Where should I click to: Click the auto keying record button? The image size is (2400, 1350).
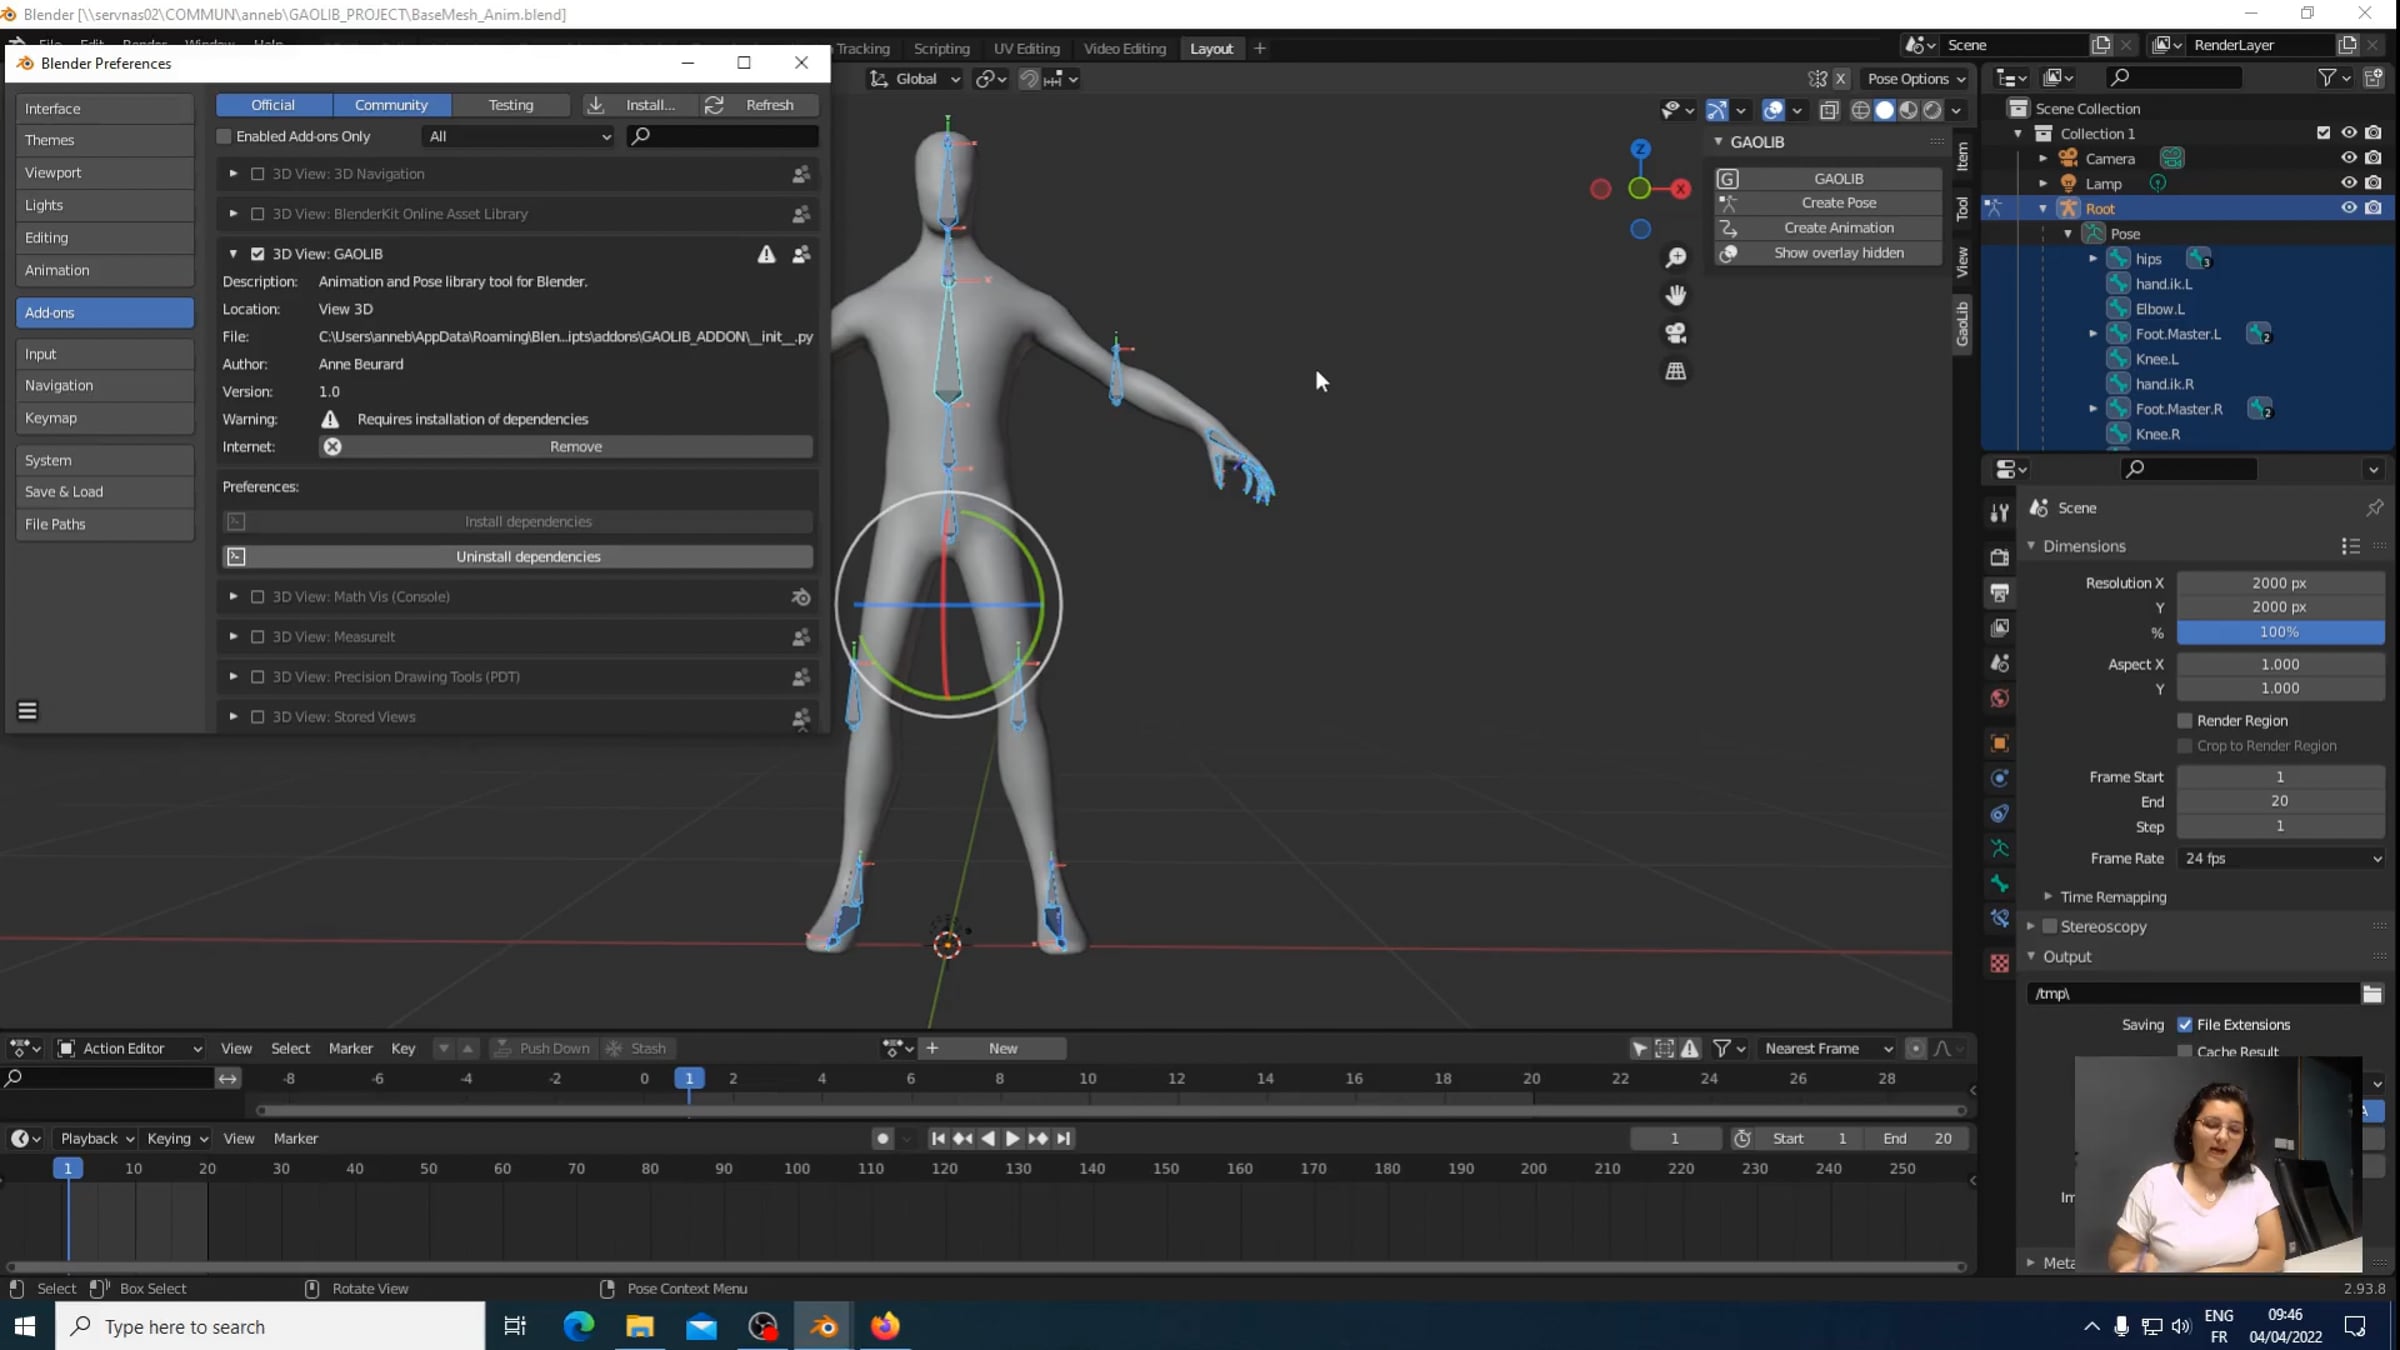pyautogui.click(x=882, y=1138)
